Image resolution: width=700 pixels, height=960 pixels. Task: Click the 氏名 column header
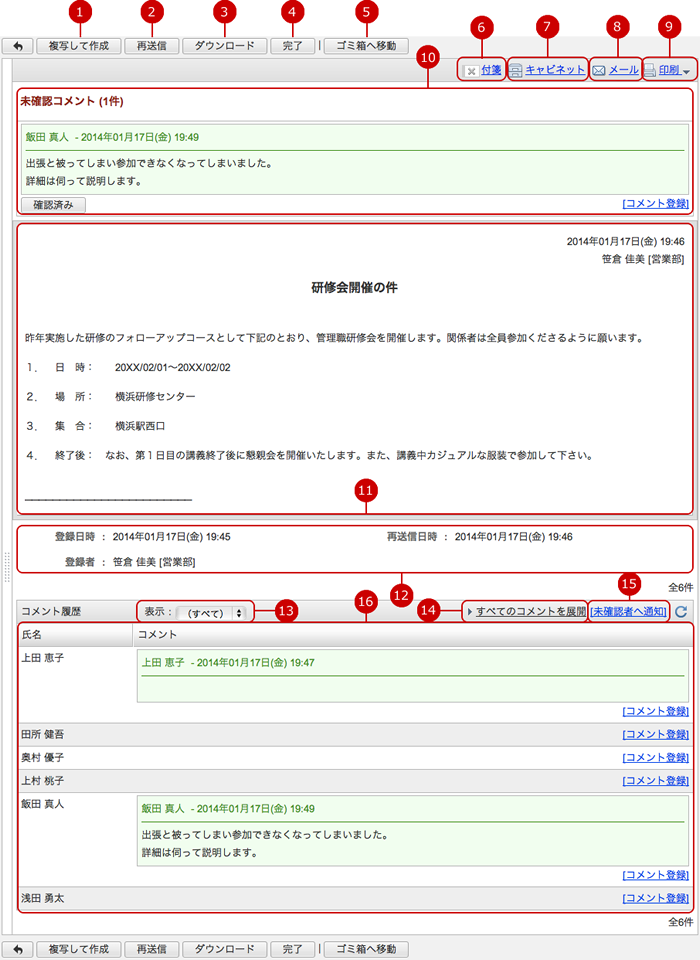[x=75, y=635]
